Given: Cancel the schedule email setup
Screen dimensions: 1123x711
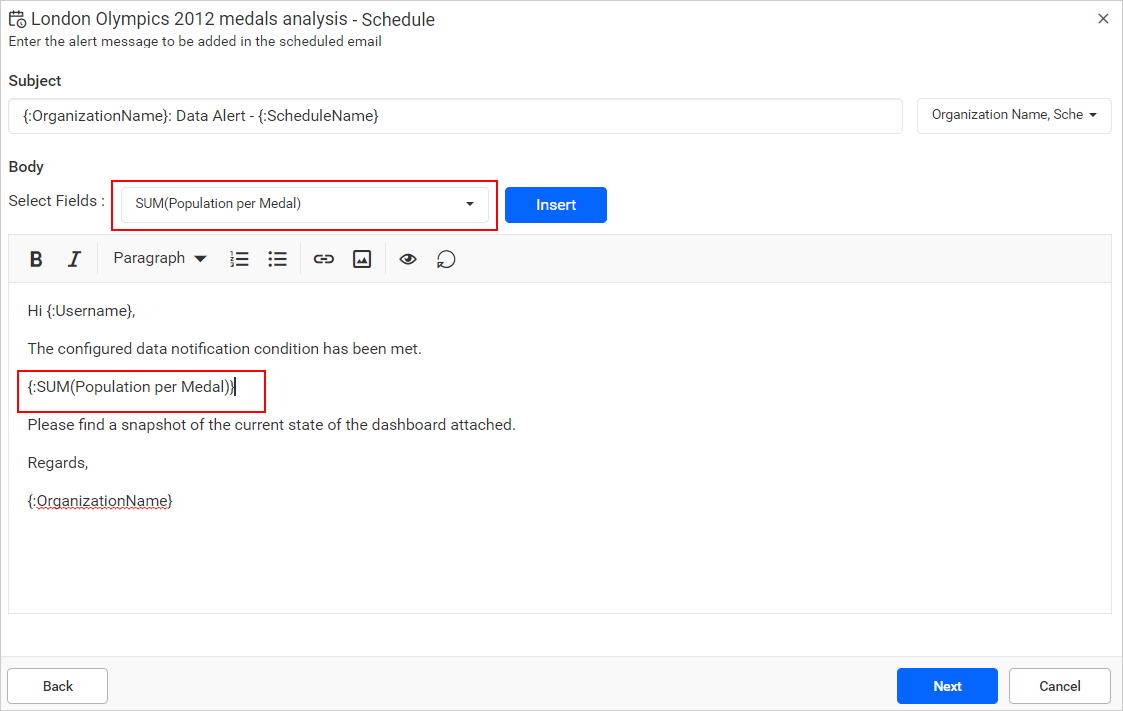Looking at the screenshot, I should (x=1059, y=685).
